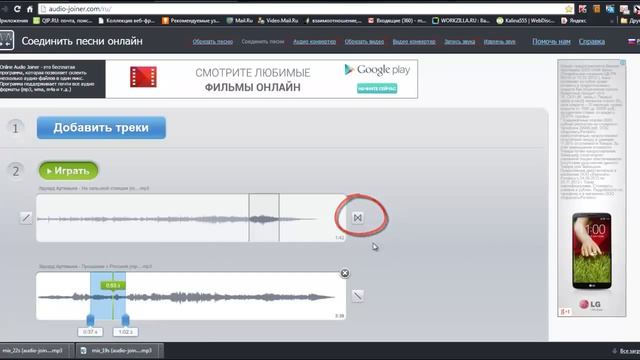The width and height of the screenshot is (640, 360).
Task: Open the Справка help link
Action: [x=592, y=41]
